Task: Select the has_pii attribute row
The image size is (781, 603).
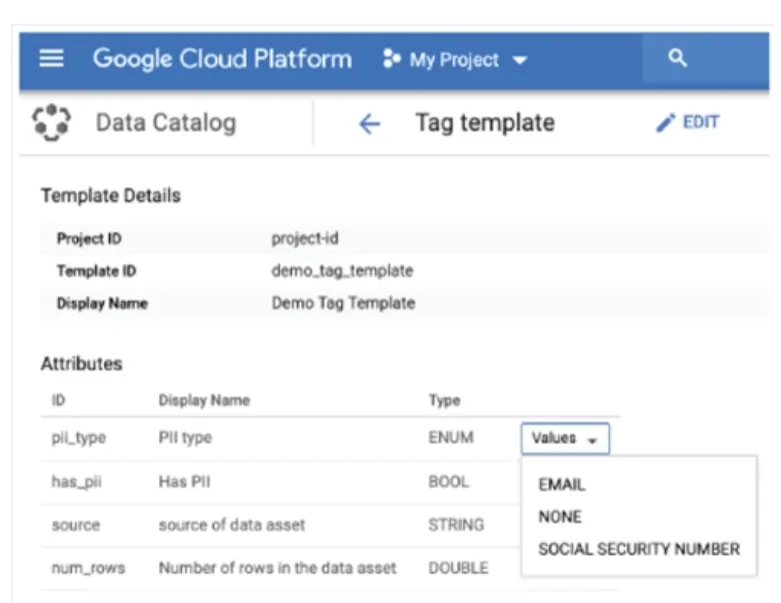Action: [77, 482]
